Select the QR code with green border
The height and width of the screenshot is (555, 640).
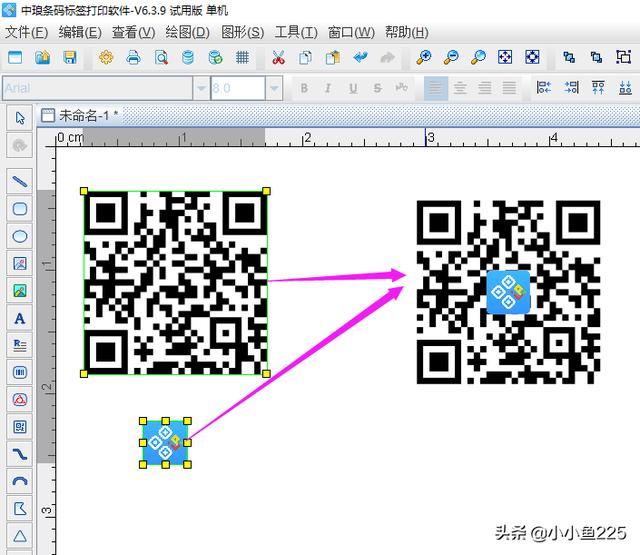[176, 282]
